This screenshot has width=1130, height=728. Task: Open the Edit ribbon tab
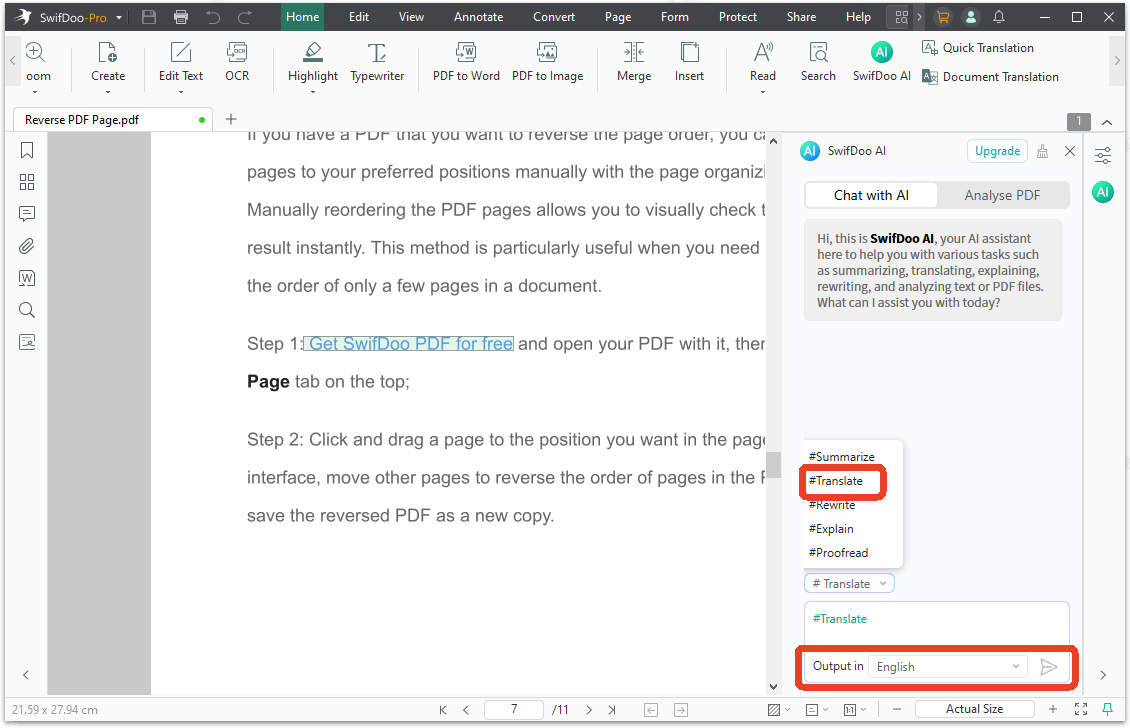pos(359,17)
